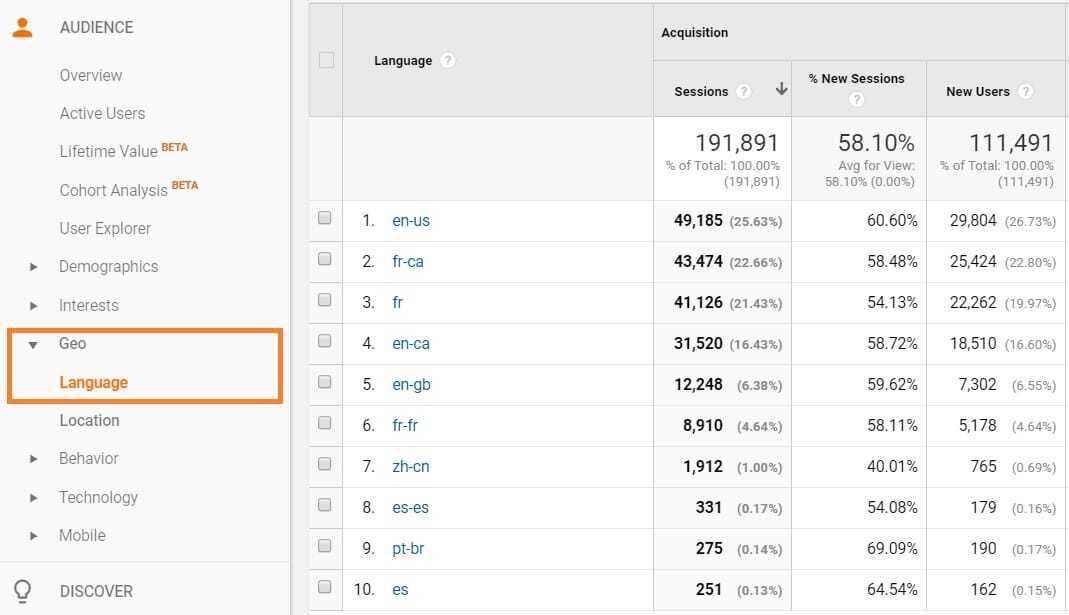Sort by New Users column header
The height and width of the screenshot is (615, 1069).
pos(977,91)
